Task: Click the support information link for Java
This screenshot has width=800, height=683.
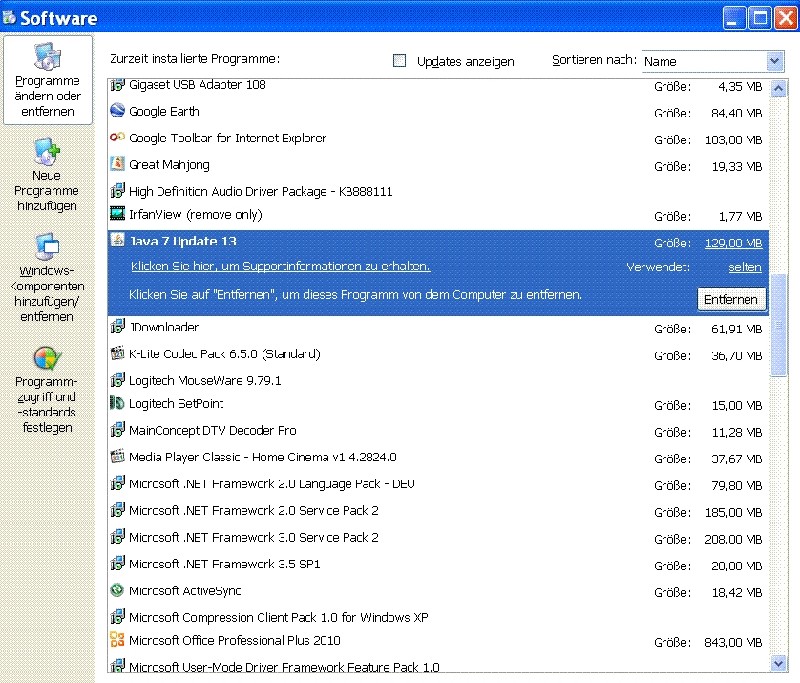Action: (x=280, y=267)
